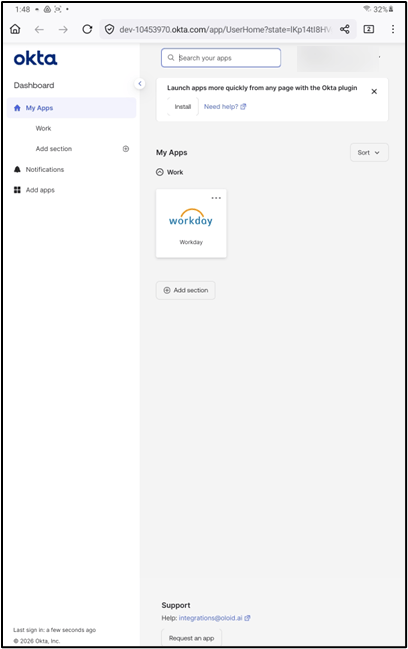Click Add section in the sidebar
The height and width of the screenshot is (649, 408).
pos(54,149)
